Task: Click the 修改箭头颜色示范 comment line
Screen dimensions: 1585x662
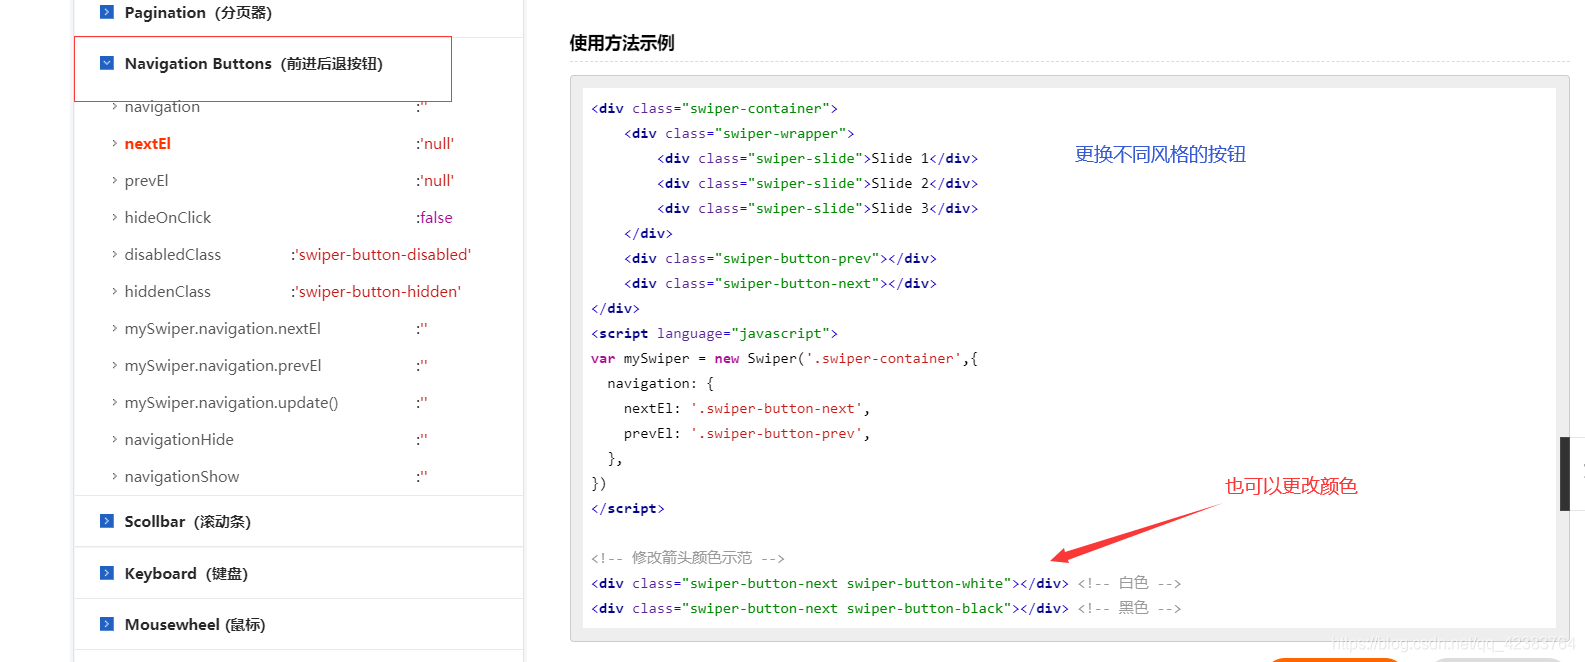Action: (688, 558)
